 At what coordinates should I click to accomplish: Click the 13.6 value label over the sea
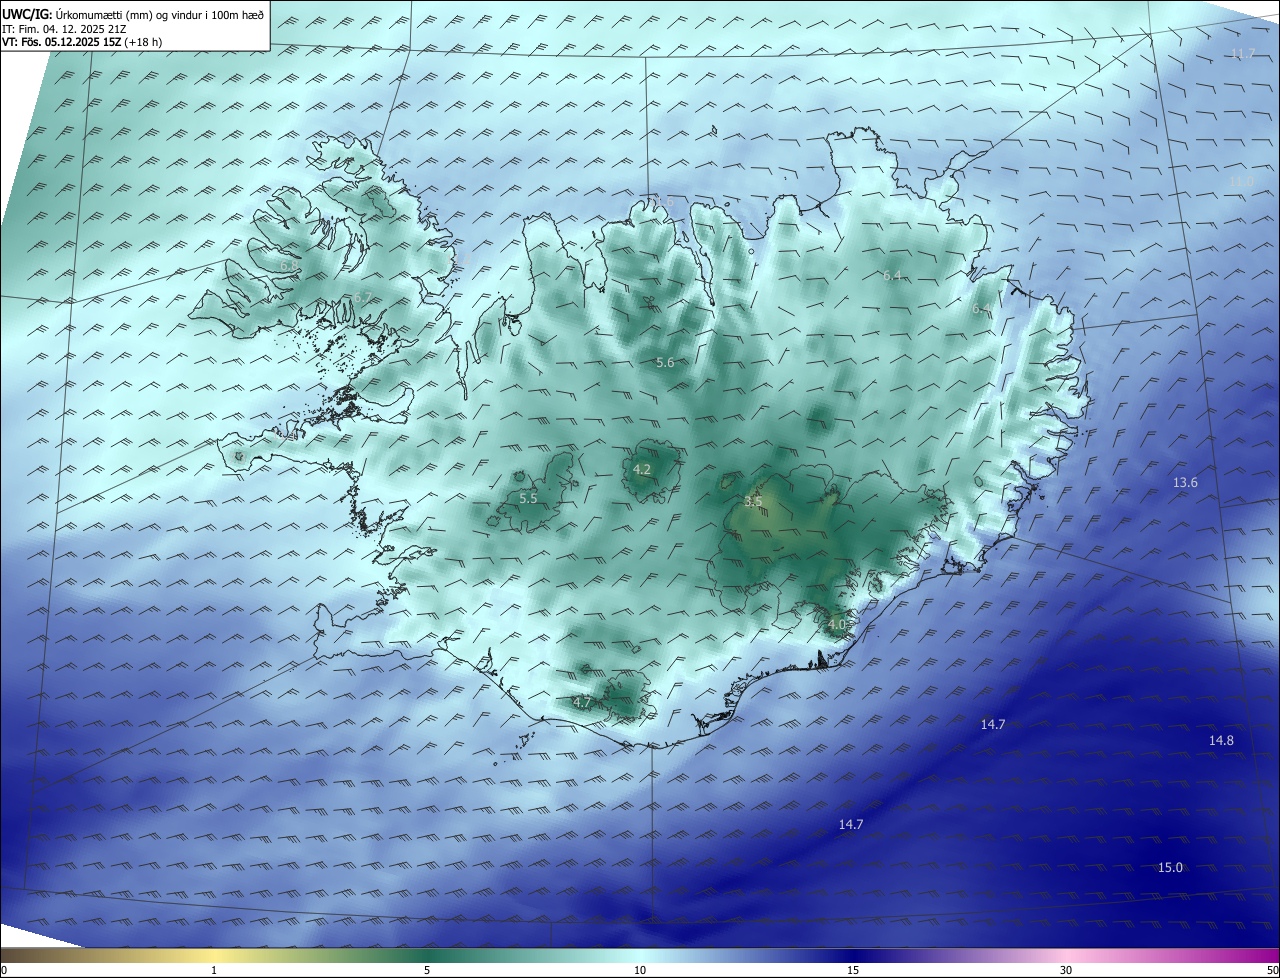point(1185,483)
